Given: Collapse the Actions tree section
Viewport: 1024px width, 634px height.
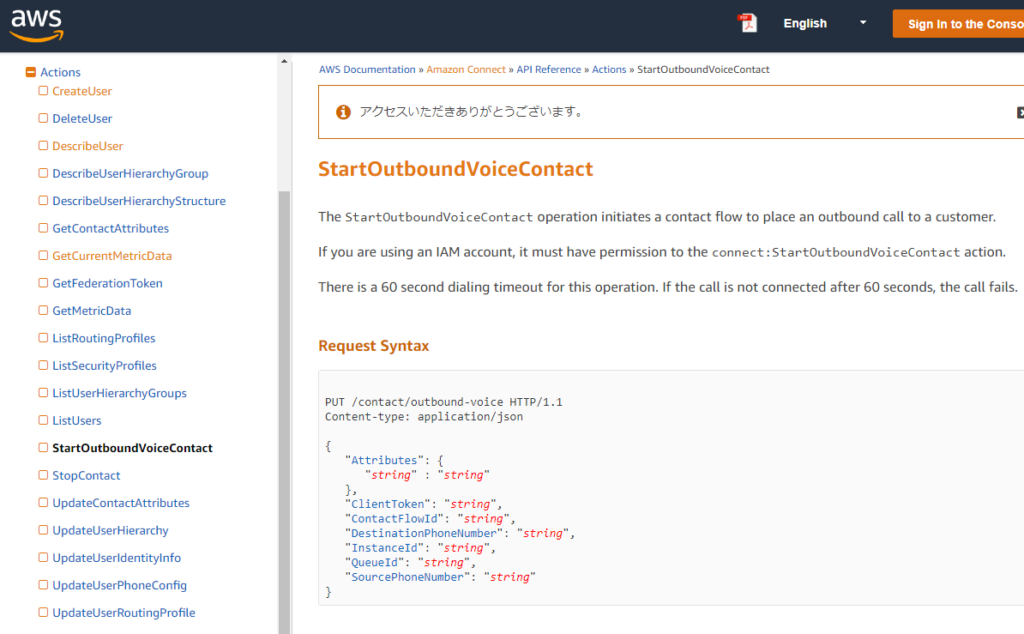Looking at the screenshot, I should (x=30, y=72).
